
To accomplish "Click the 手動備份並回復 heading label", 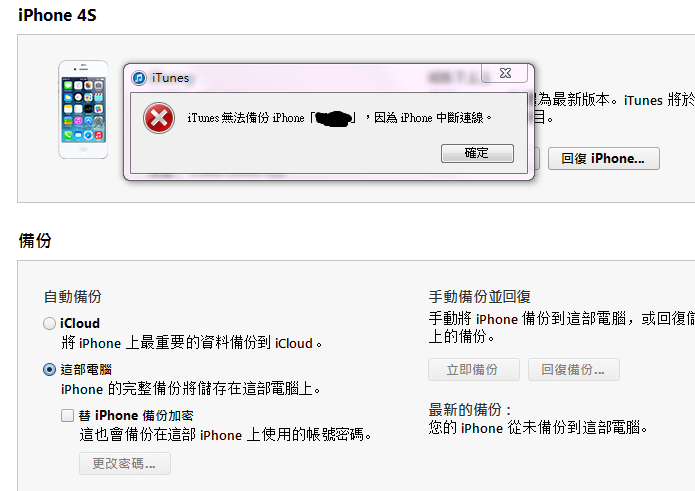I will 480,296.
